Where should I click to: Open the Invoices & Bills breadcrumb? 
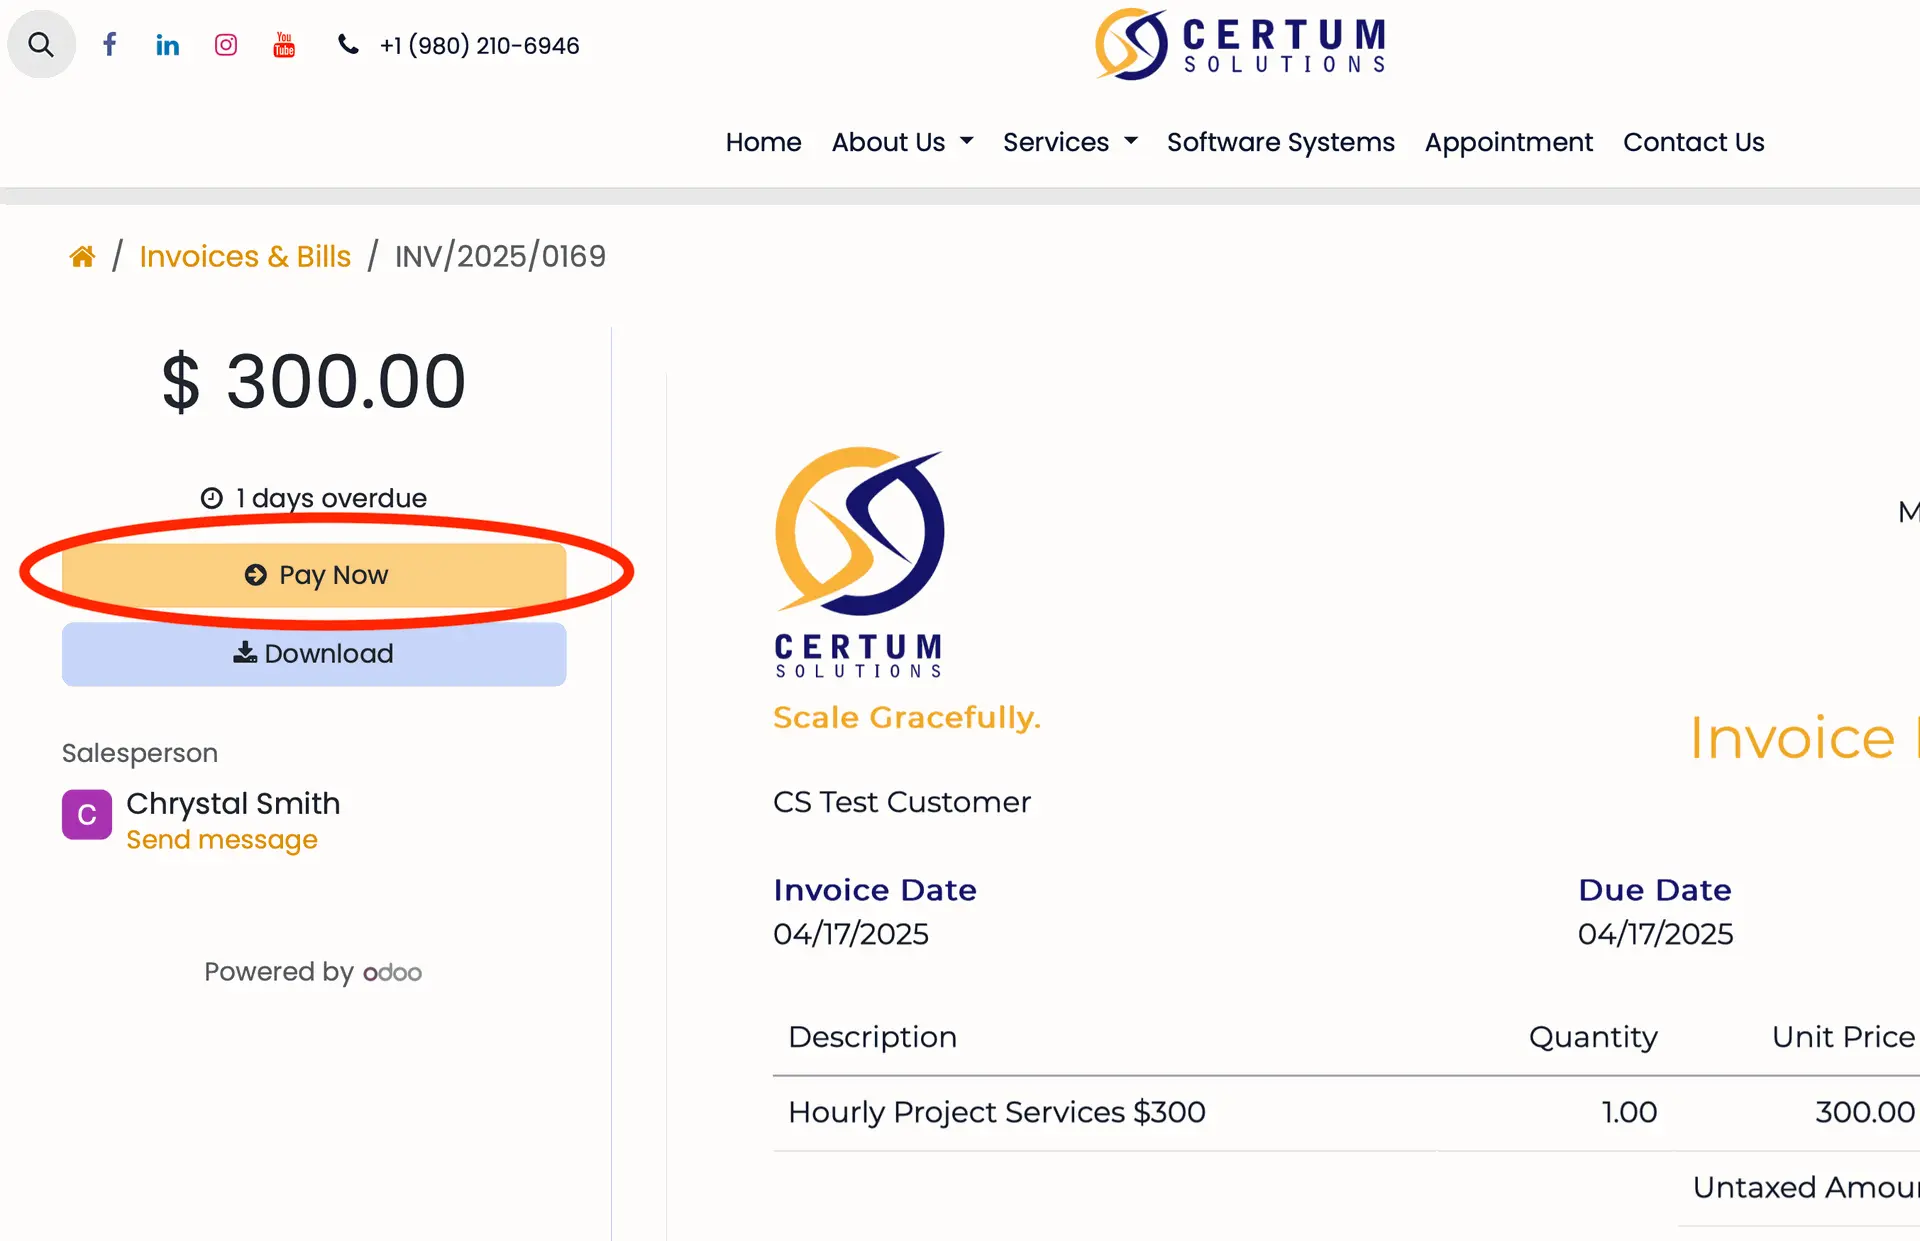(x=245, y=256)
